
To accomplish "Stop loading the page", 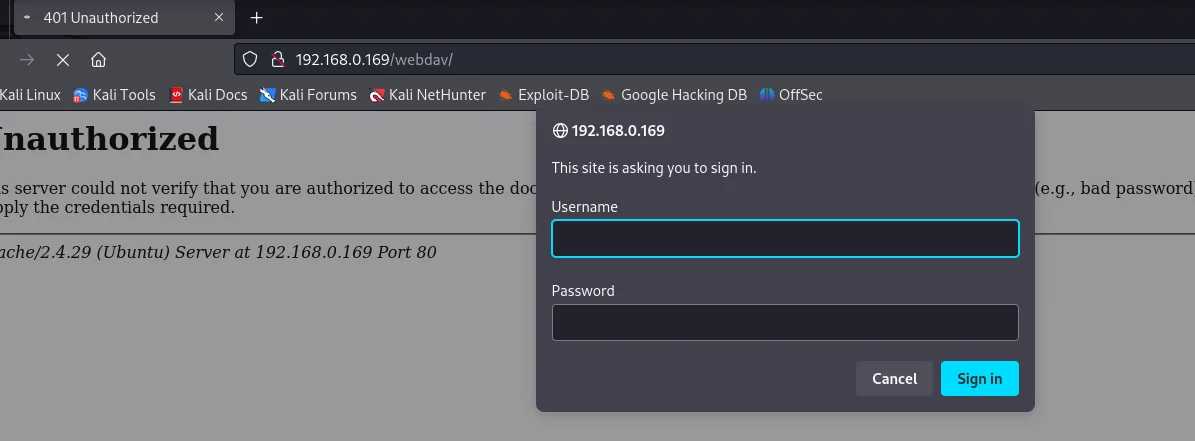I will coord(62,60).
